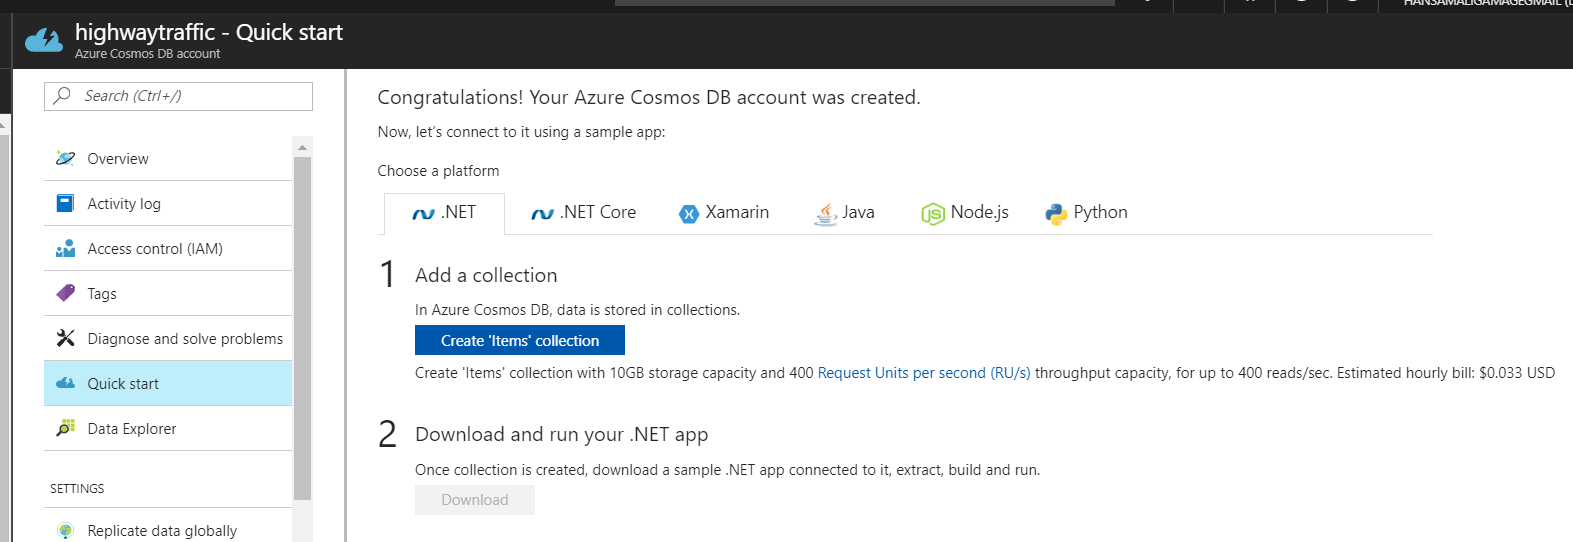The height and width of the screenshot is (542, 1573).
Task: Choose the Python platform tab
Action: click(x=1087, y=213)
